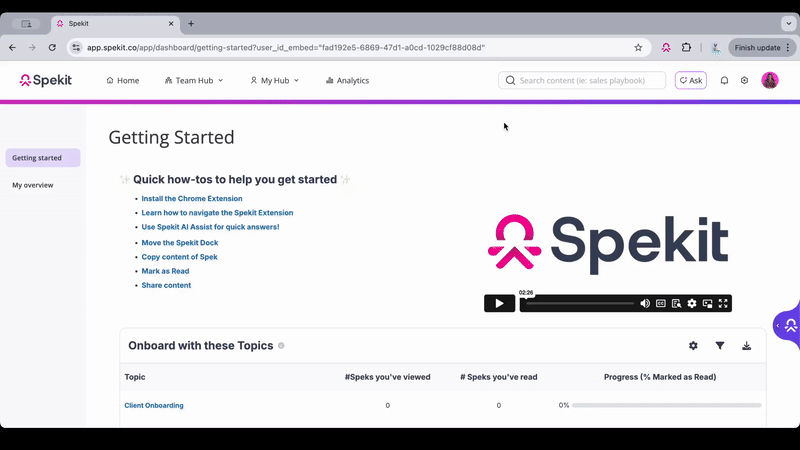Open Learn how to navigate Spekit Extension

pyautogui.click(x=217, y=213)
